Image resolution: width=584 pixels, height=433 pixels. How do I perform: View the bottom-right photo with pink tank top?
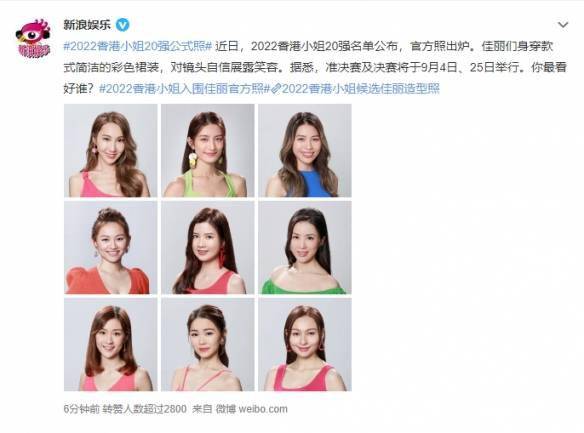pos(305,345)
